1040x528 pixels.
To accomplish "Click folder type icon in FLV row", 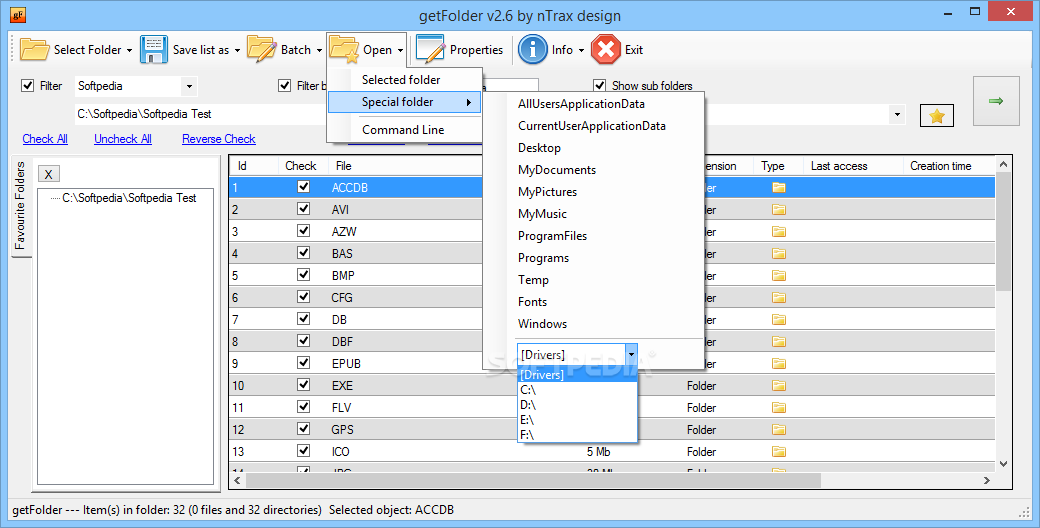I will (x=779, y=407).
